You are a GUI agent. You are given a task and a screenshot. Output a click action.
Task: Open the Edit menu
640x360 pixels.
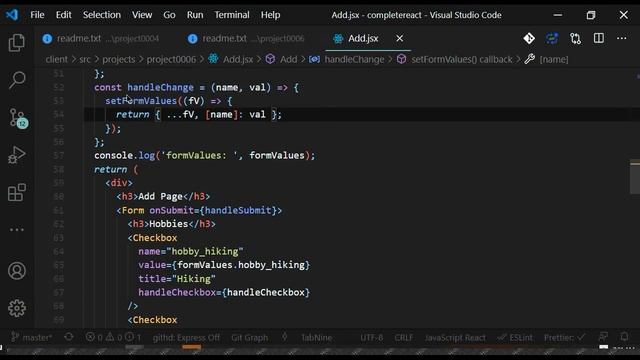click(64, 15)
